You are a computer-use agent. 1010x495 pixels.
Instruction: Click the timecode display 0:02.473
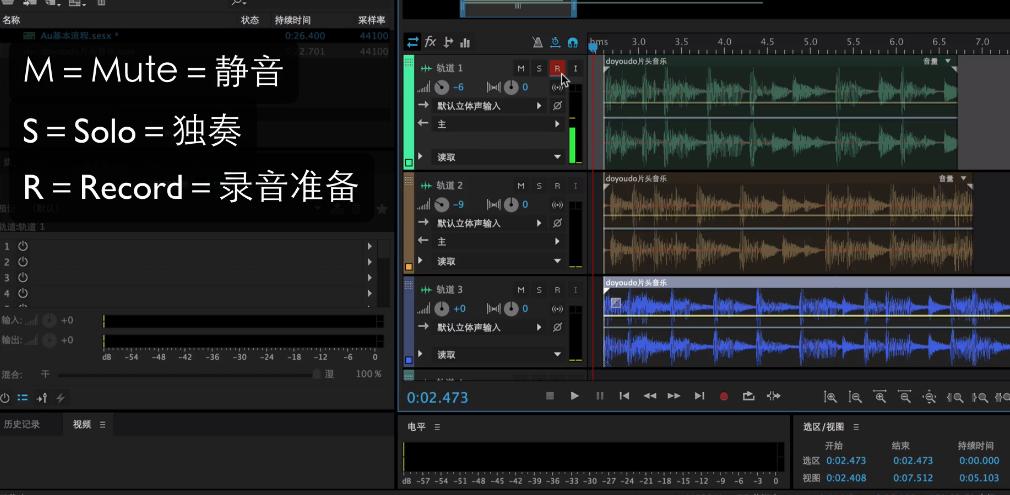[437, 397]
